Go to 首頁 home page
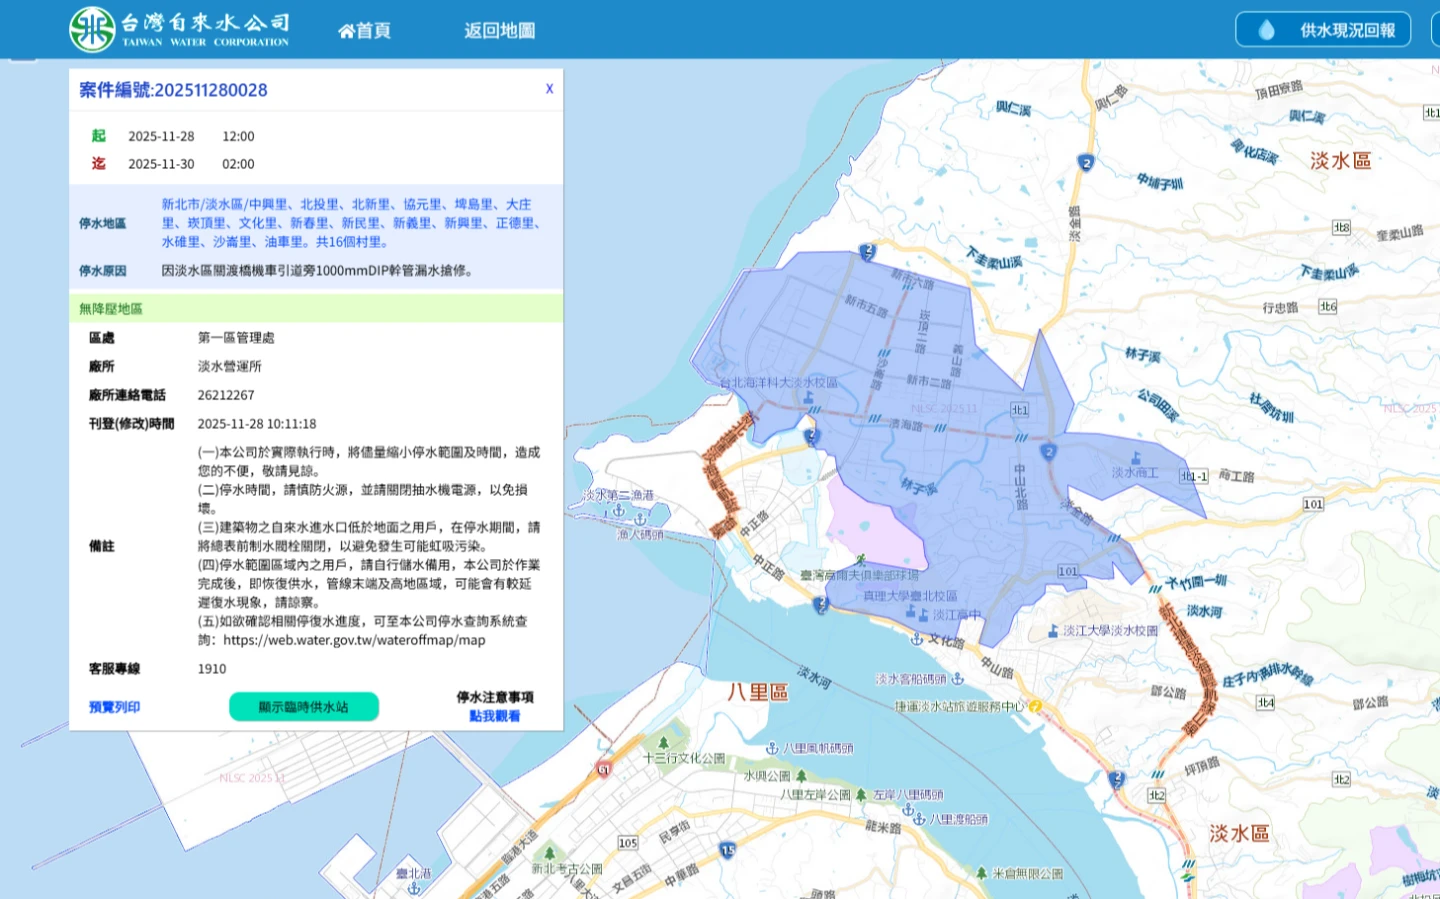1440x900 pixels. point(364,31)
